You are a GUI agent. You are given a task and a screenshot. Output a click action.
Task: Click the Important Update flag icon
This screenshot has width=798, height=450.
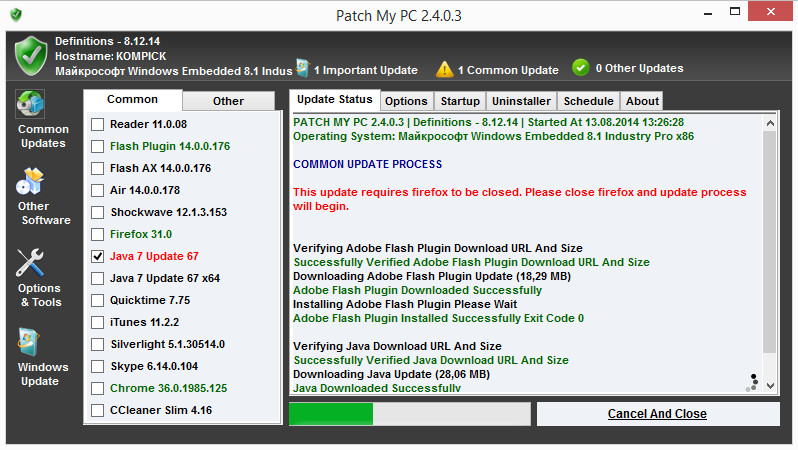tap(303, 68)
